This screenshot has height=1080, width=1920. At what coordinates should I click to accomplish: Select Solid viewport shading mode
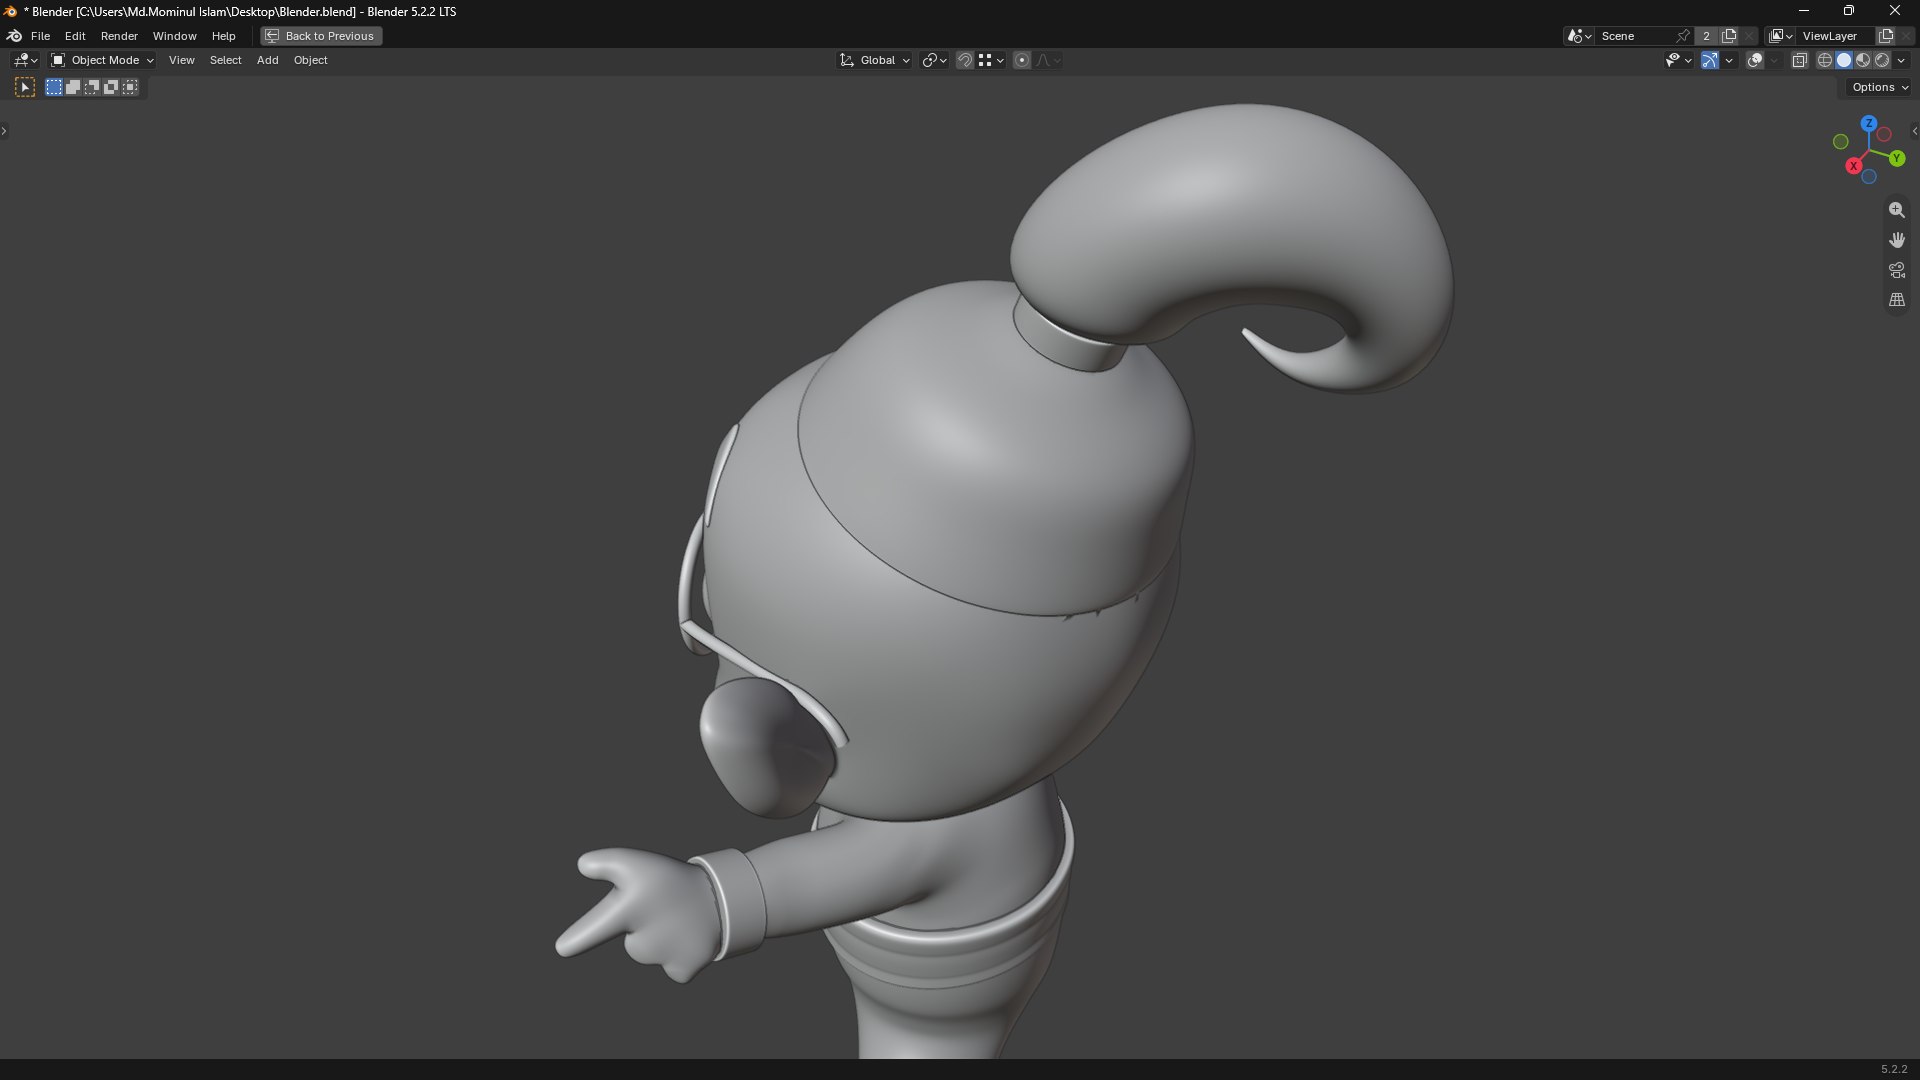[1844, 60]
